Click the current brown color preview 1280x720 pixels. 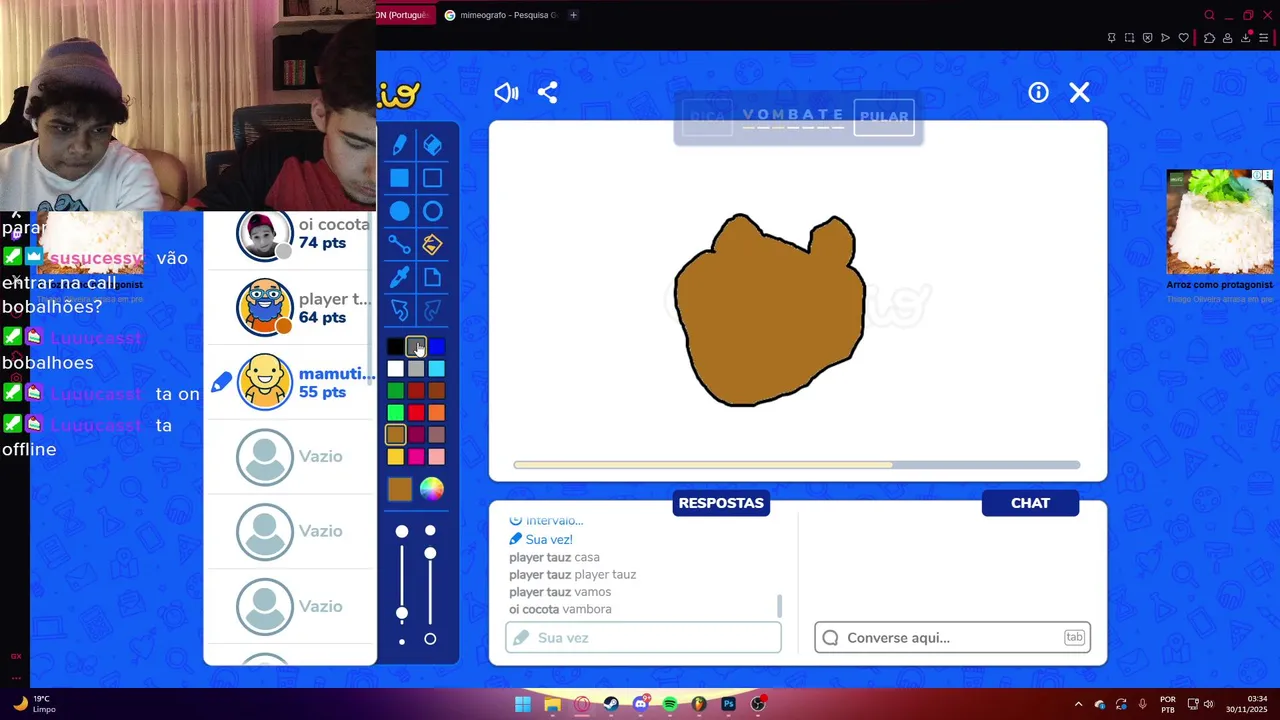pos(399,489)
